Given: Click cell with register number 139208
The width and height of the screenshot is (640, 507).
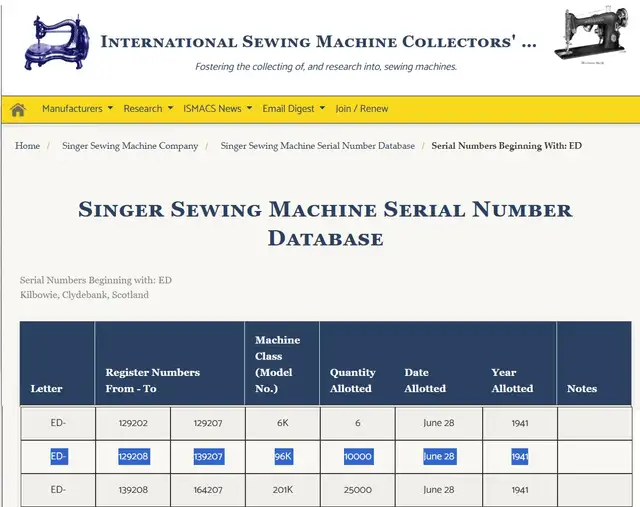Looking at the screenshot, I should (x=133, y=490).
